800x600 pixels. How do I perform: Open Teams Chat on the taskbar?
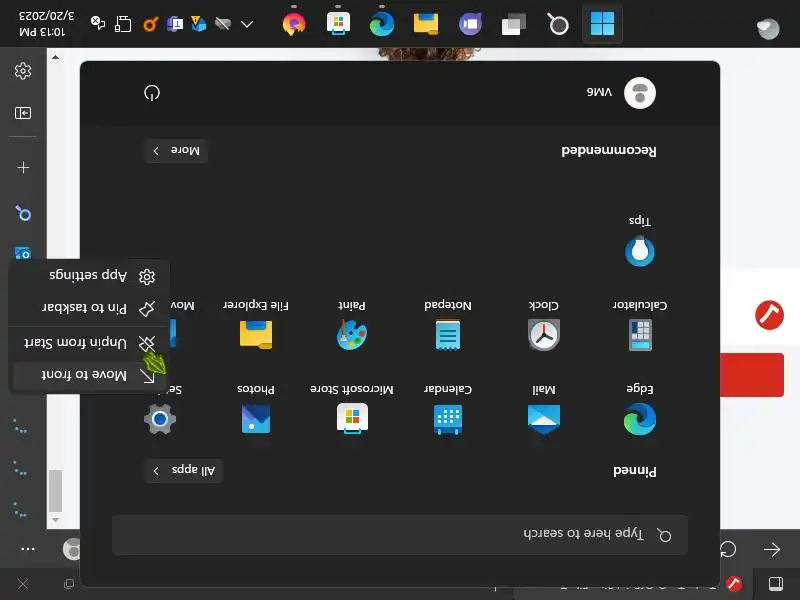point(470,24)
